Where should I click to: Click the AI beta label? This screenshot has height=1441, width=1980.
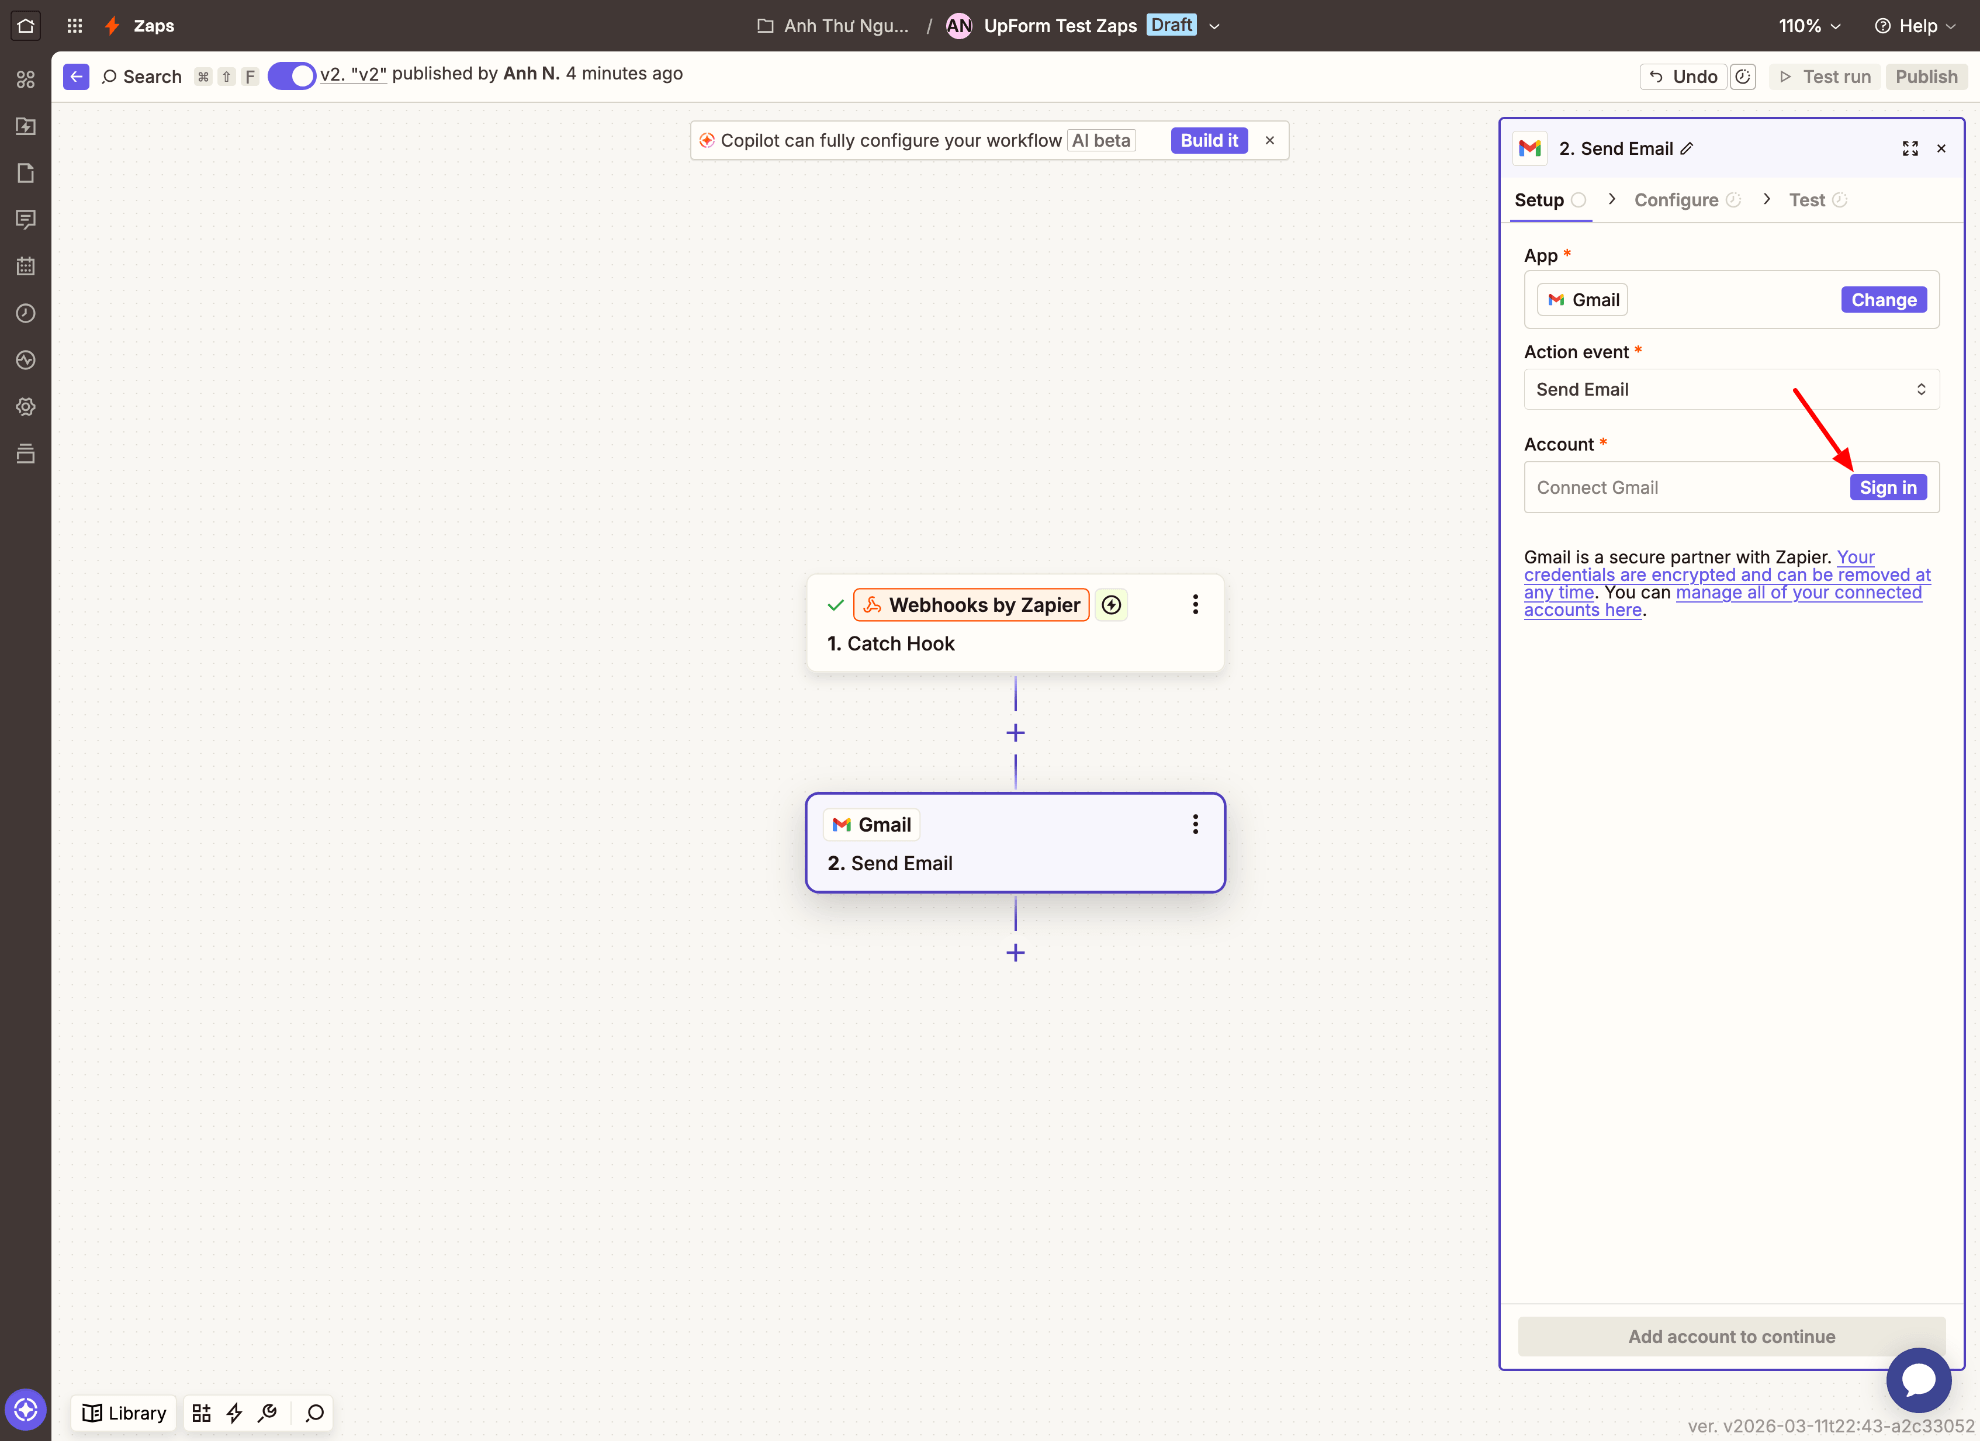[1101, 141]
